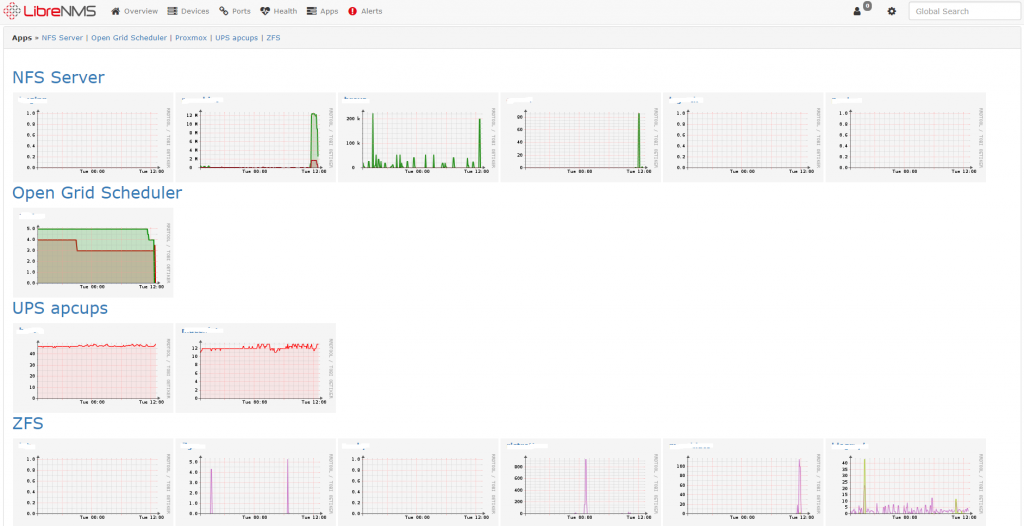Open the ZFS section heading
This screenshot has height=526, width=1024.
[x=28, y=423]
